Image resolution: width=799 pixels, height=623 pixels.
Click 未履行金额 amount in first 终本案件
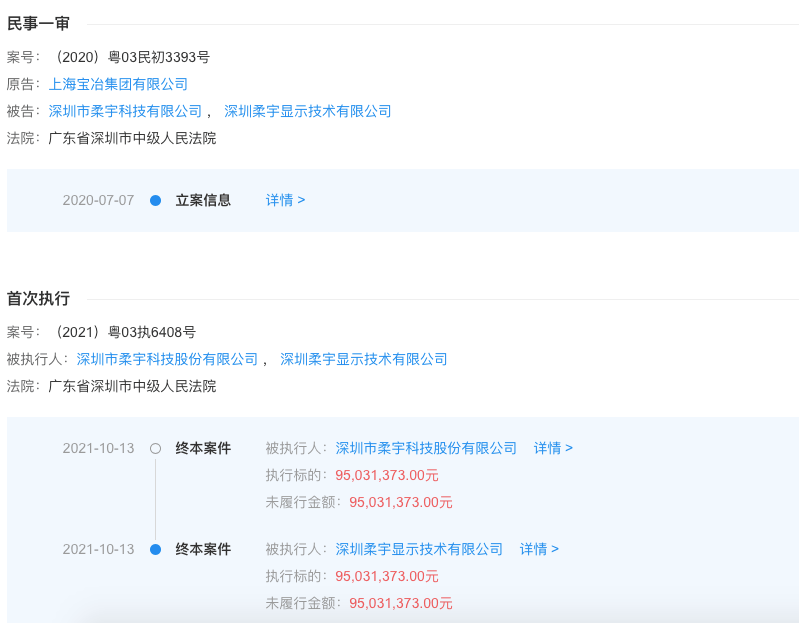[401, 502]
